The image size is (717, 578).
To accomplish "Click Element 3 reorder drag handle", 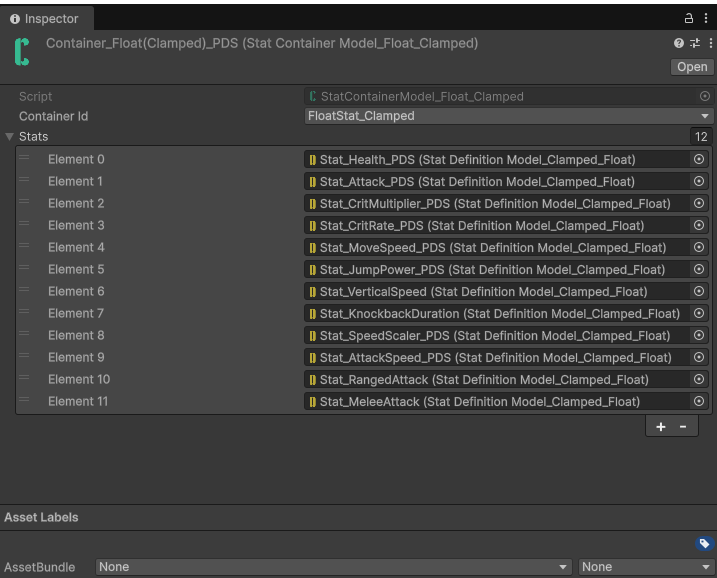I will coord(24,224).
